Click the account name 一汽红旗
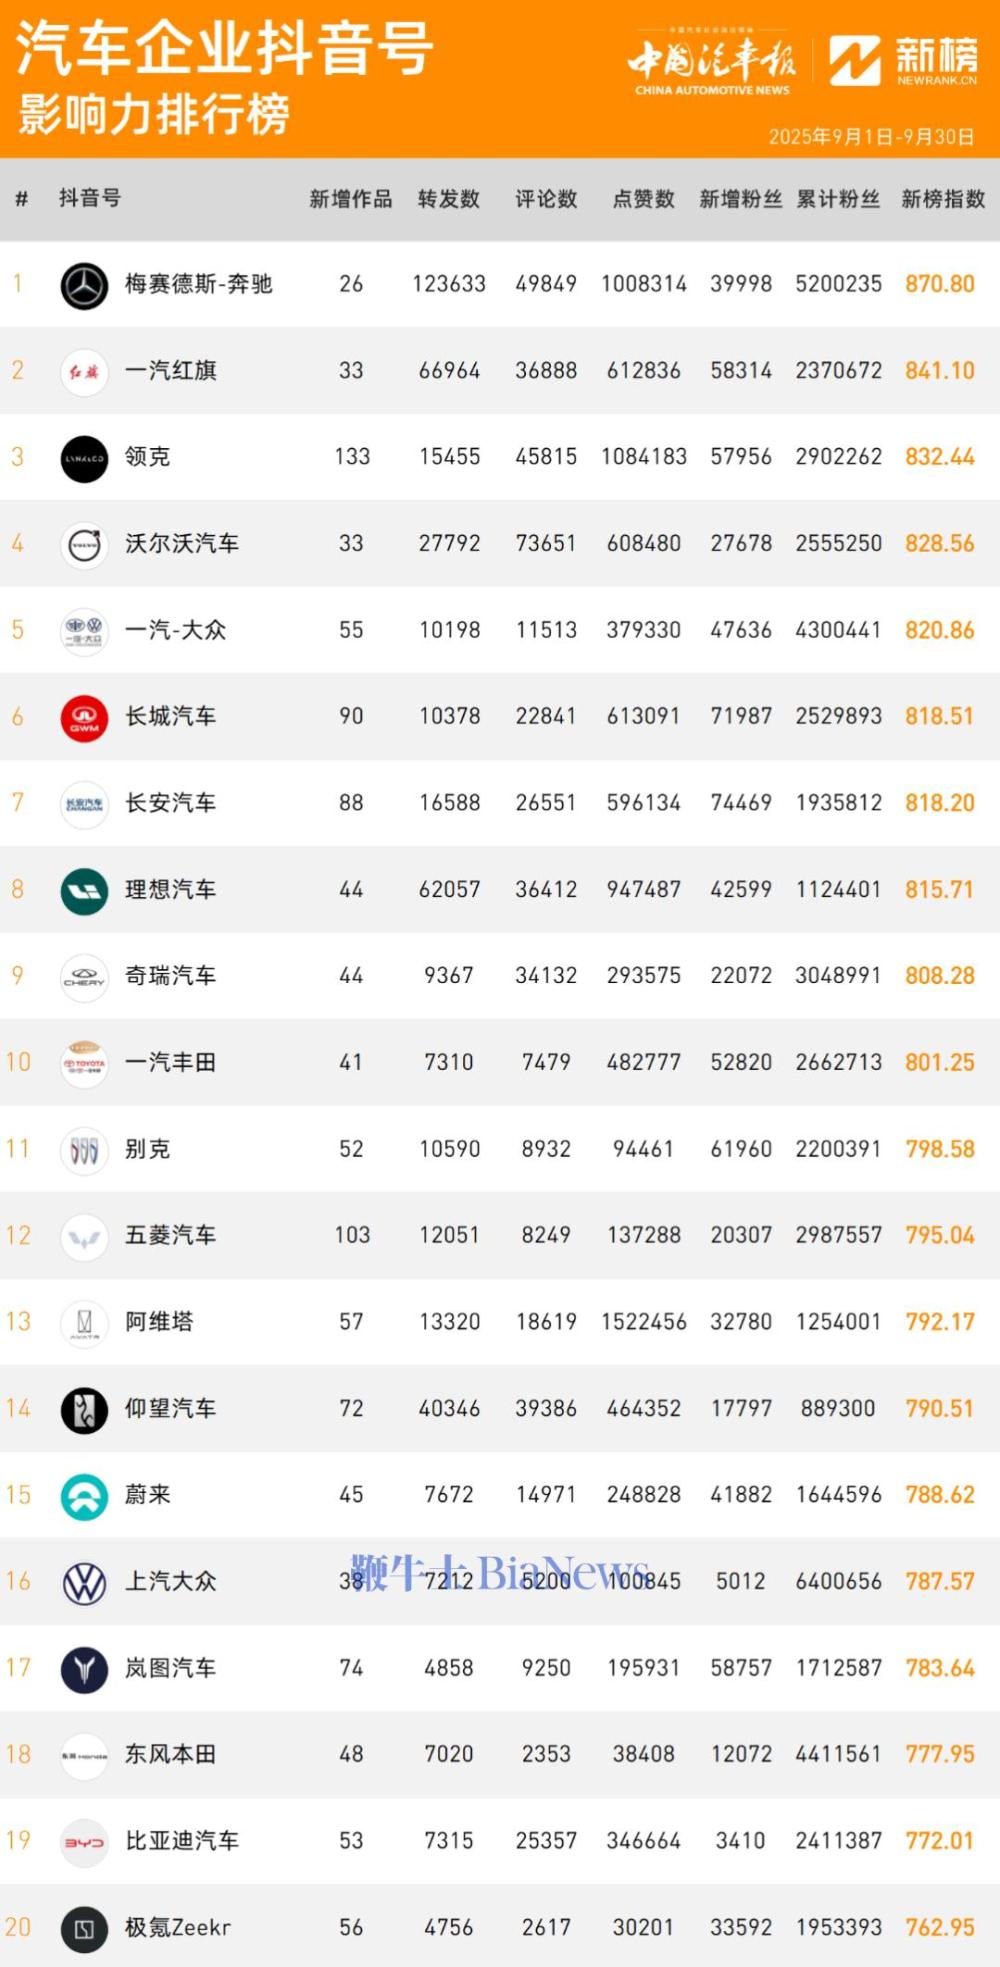The width and height of the screenshot is (1000, 1967). coord(171,370)
